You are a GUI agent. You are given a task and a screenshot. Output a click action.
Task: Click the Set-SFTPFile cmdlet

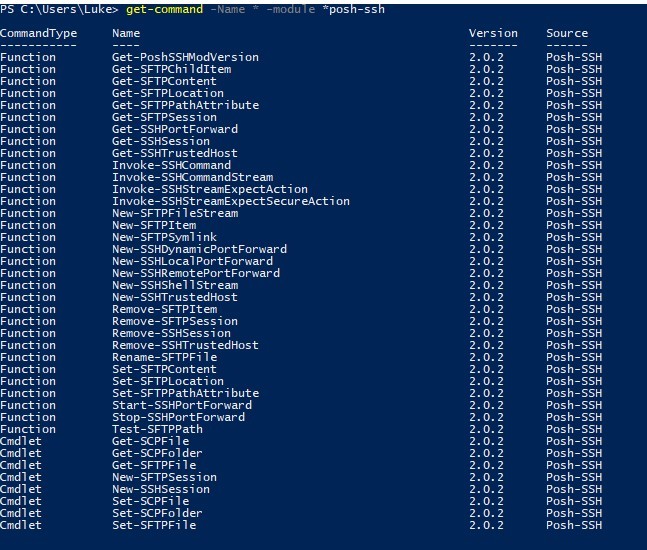click(x=153, y=525)
